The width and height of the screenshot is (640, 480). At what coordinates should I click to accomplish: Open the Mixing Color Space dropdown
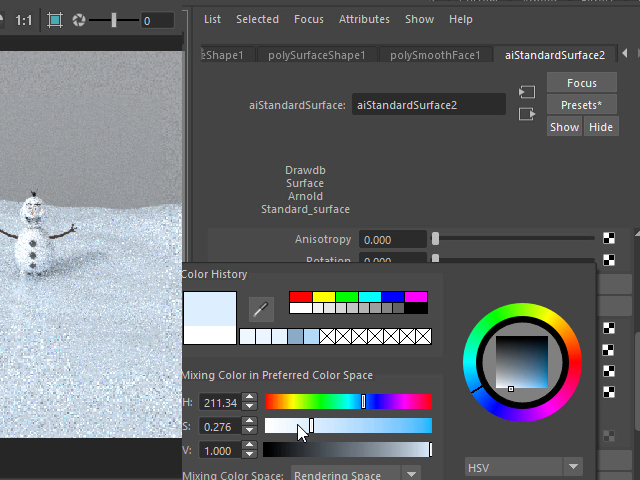[x=355, y=475]
